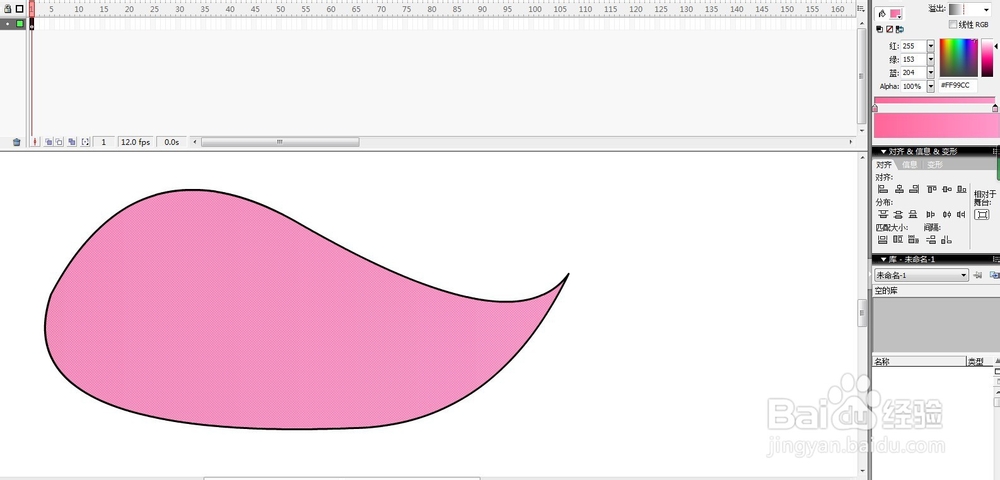Screen dimensions: 1000x480
Task: Click align bottom edge icon
Action: [960, 189]
